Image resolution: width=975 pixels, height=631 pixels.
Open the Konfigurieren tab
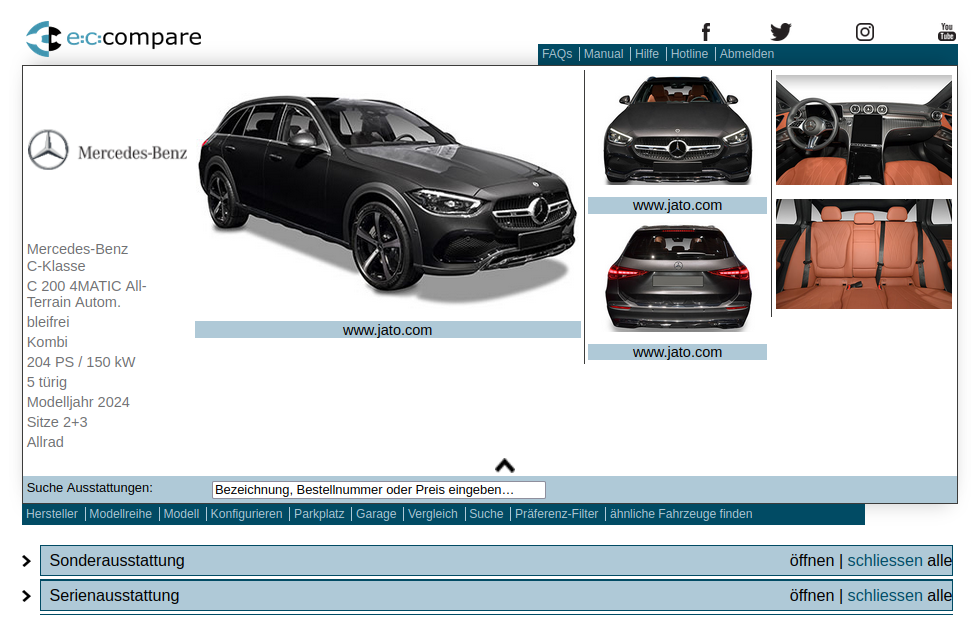click(x=246, y=514)
